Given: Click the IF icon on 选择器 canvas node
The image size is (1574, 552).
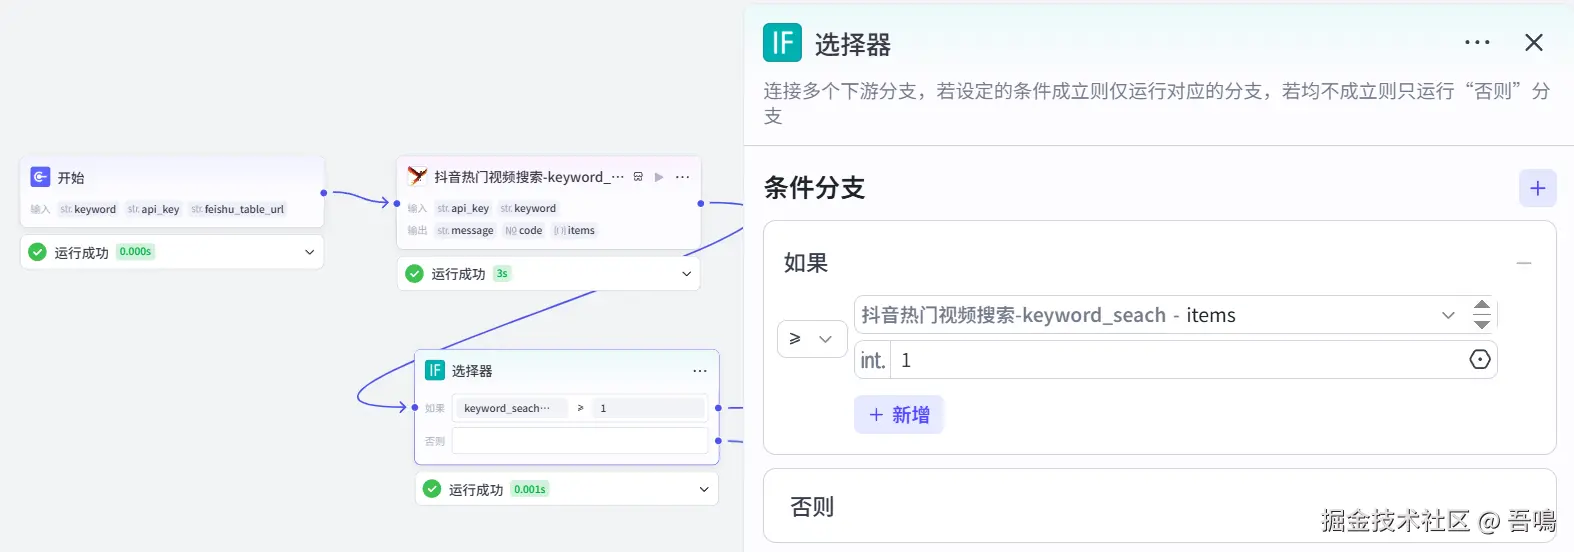Looking at the screenshot, I should click(435, 370).
